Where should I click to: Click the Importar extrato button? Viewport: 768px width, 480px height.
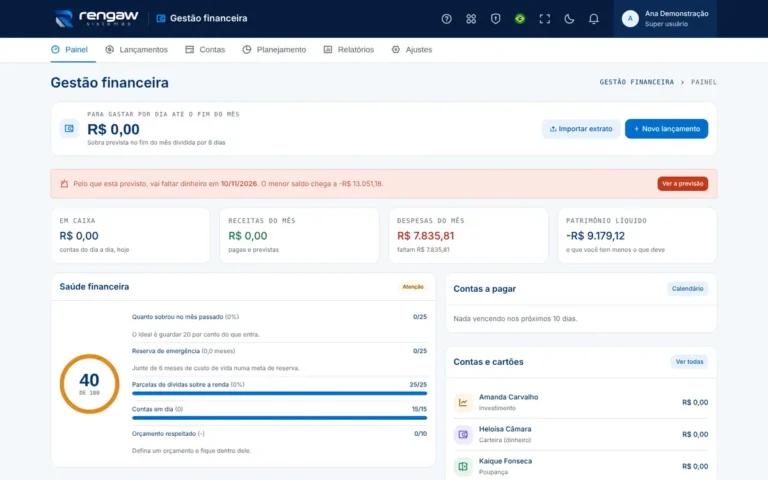coord(581,129)
